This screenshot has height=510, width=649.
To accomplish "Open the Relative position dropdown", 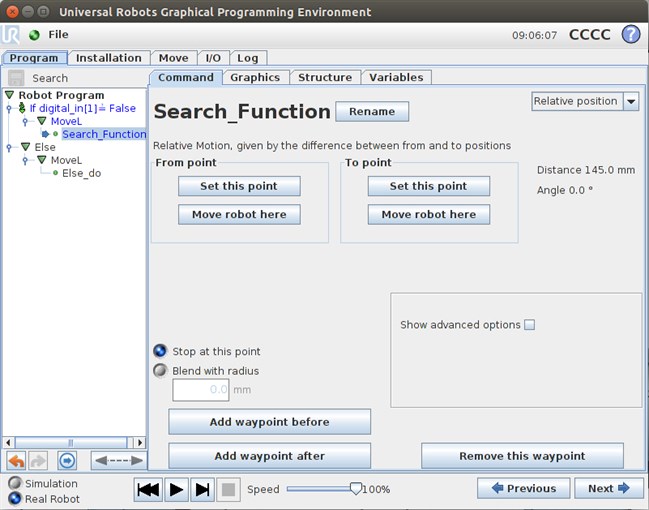I will (631, 101).
